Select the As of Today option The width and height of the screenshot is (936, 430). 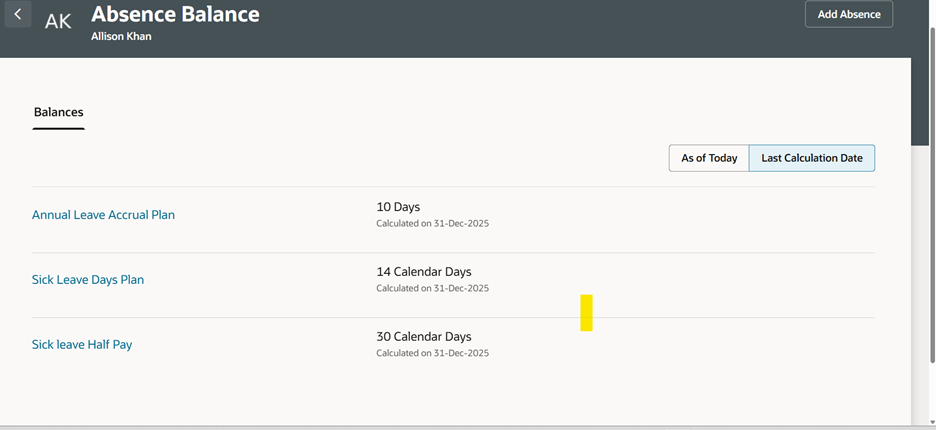[x=709, y=158]
